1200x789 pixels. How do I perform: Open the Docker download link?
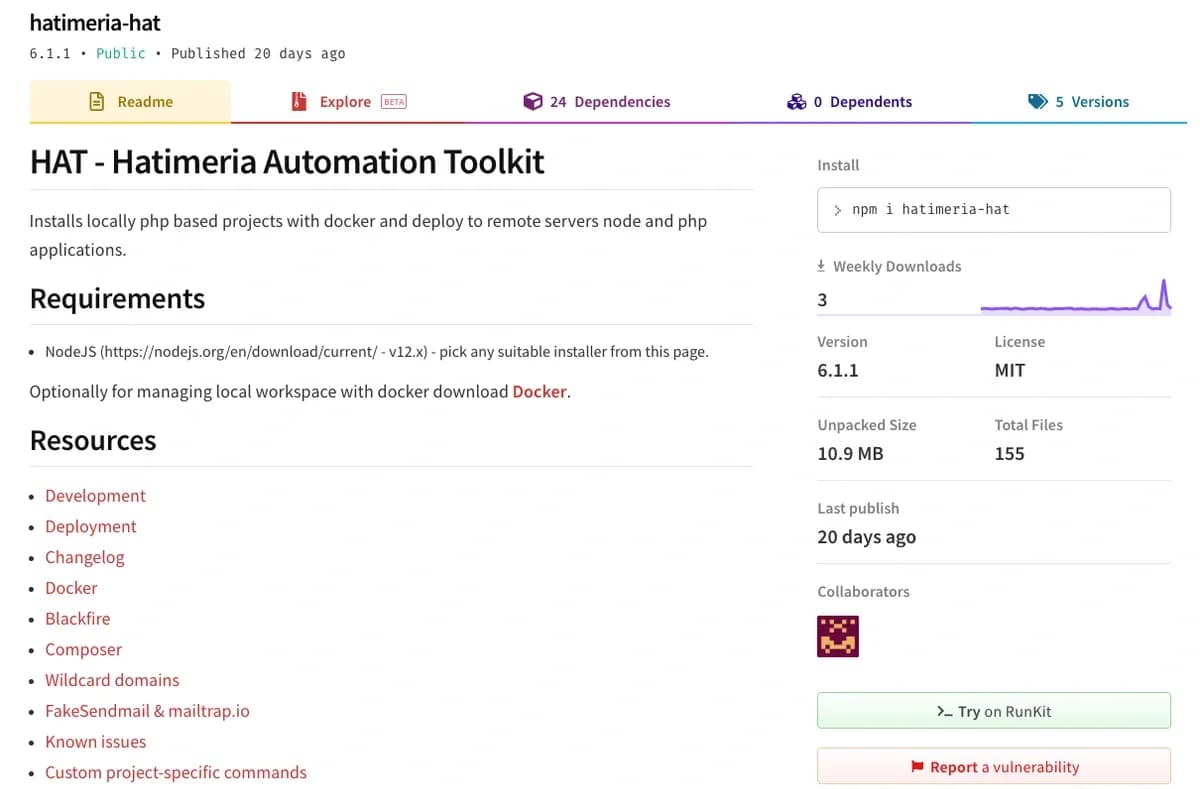(539, 392)
